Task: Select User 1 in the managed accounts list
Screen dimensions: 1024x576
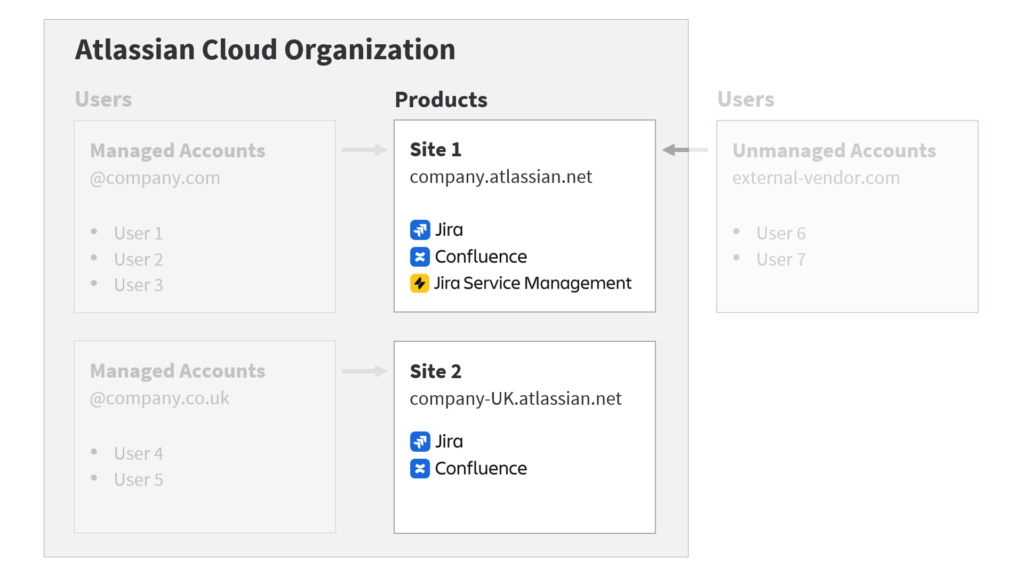Action: (138, 234)
